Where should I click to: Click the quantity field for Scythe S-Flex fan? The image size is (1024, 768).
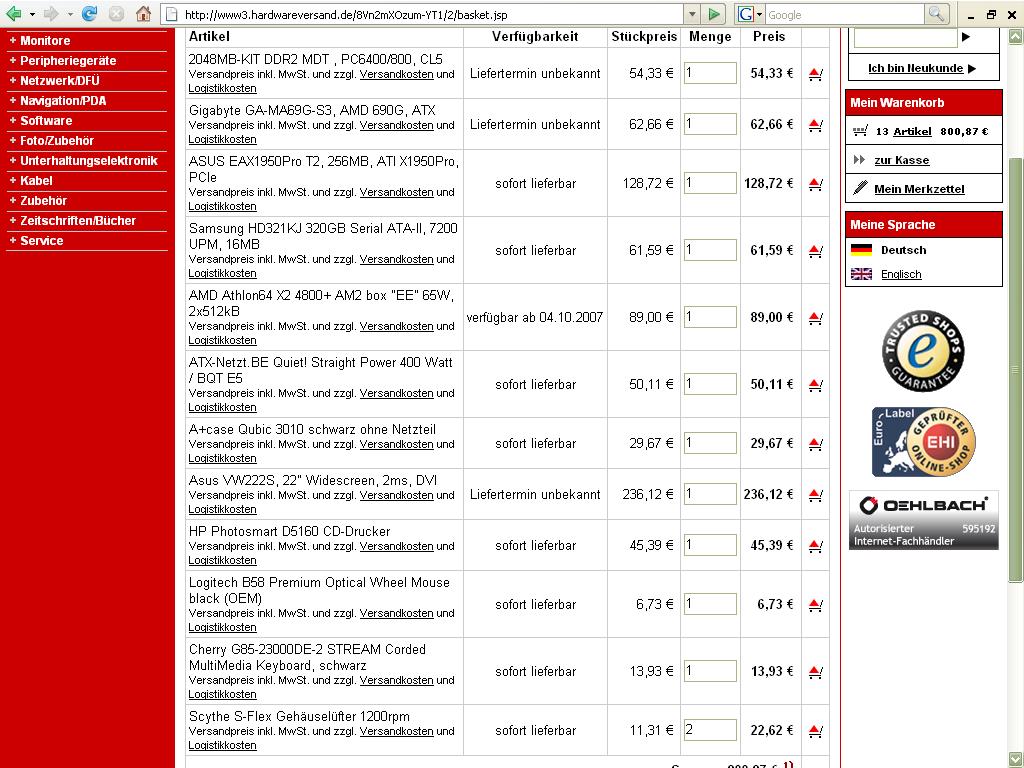[x=710, y=730]
